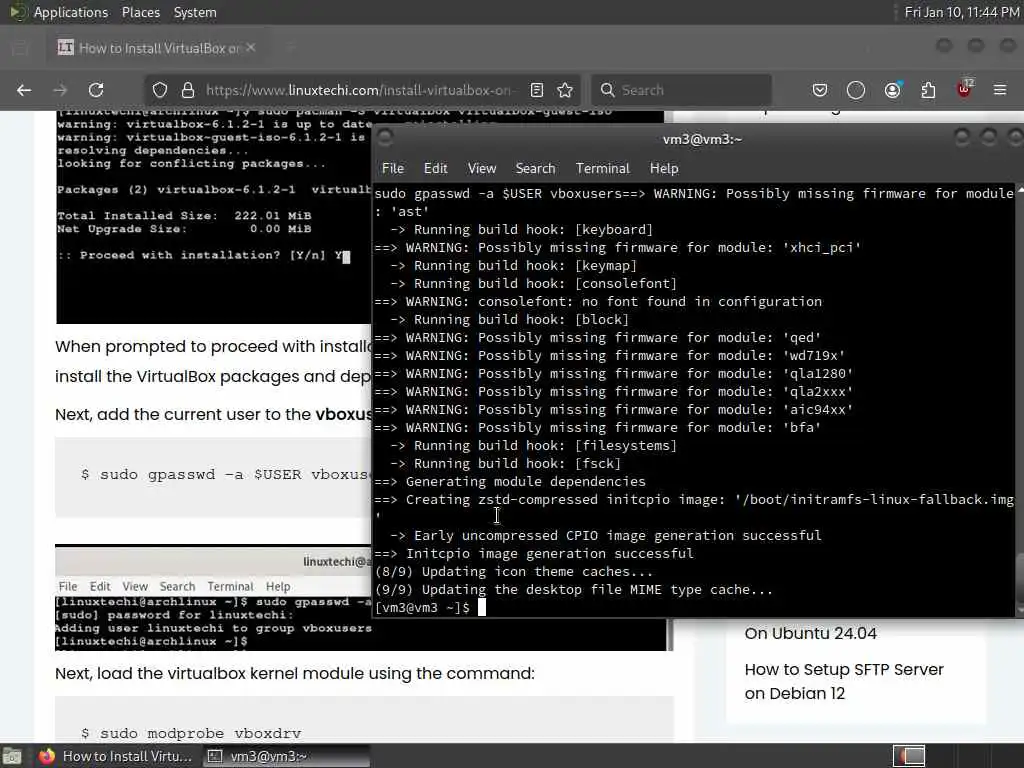Open the Firefox hamburger menu
Screen dimensions: 1024x768
1000,90
